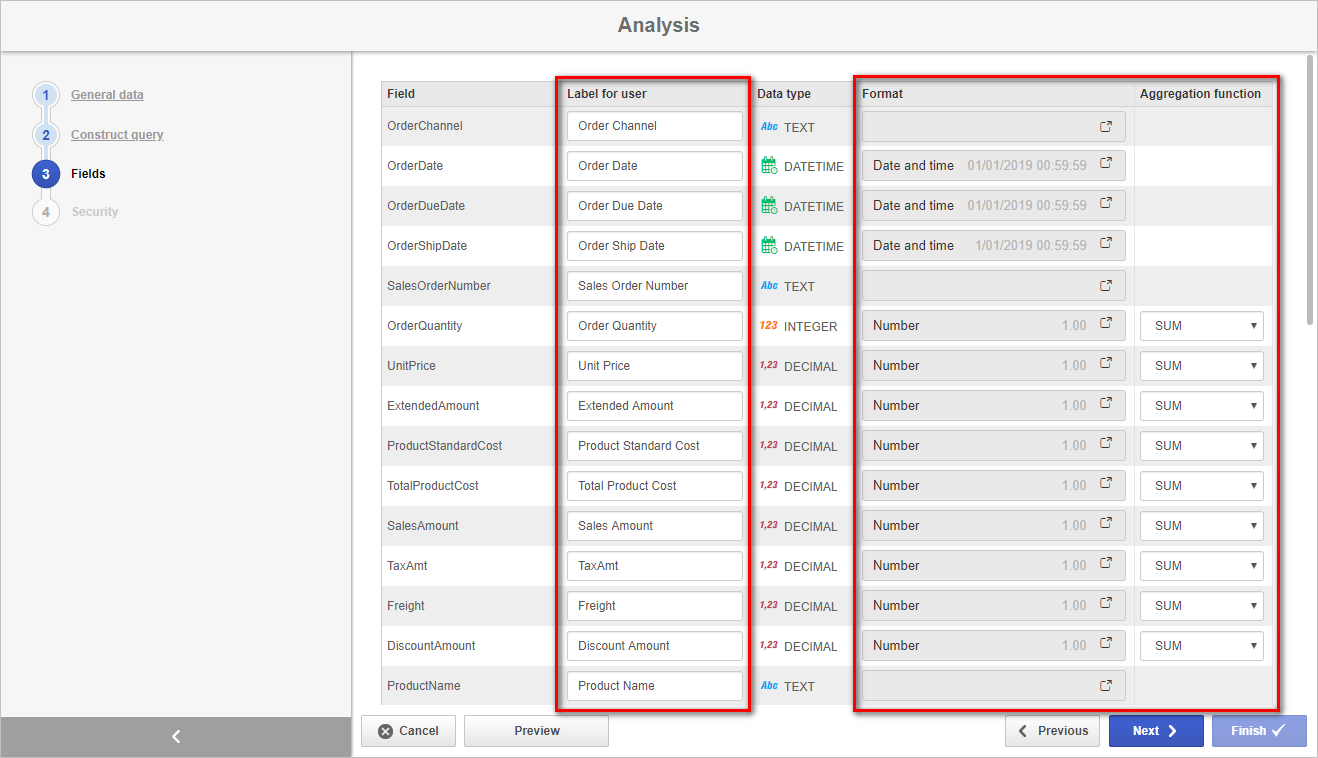Open aggregation dropdown for OrderQuantity

pos(1201,326)
